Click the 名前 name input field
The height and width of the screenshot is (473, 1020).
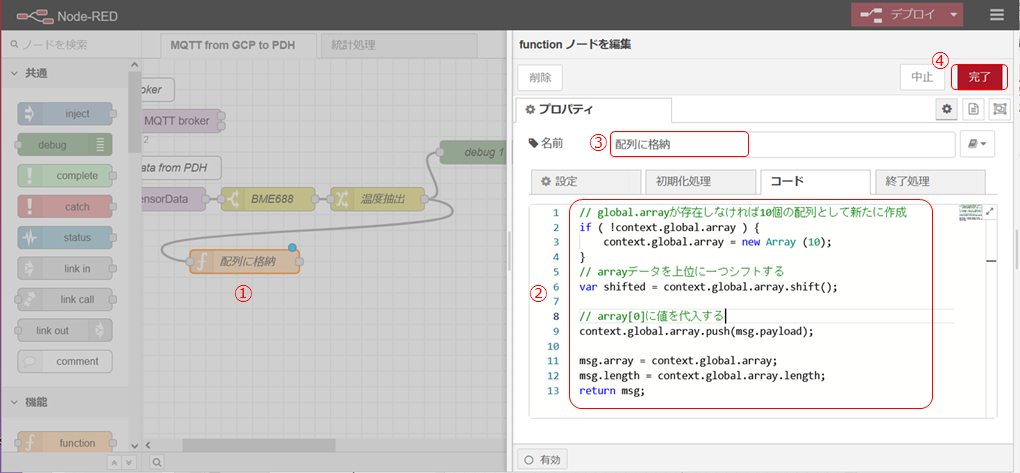(x=780, y=145)
